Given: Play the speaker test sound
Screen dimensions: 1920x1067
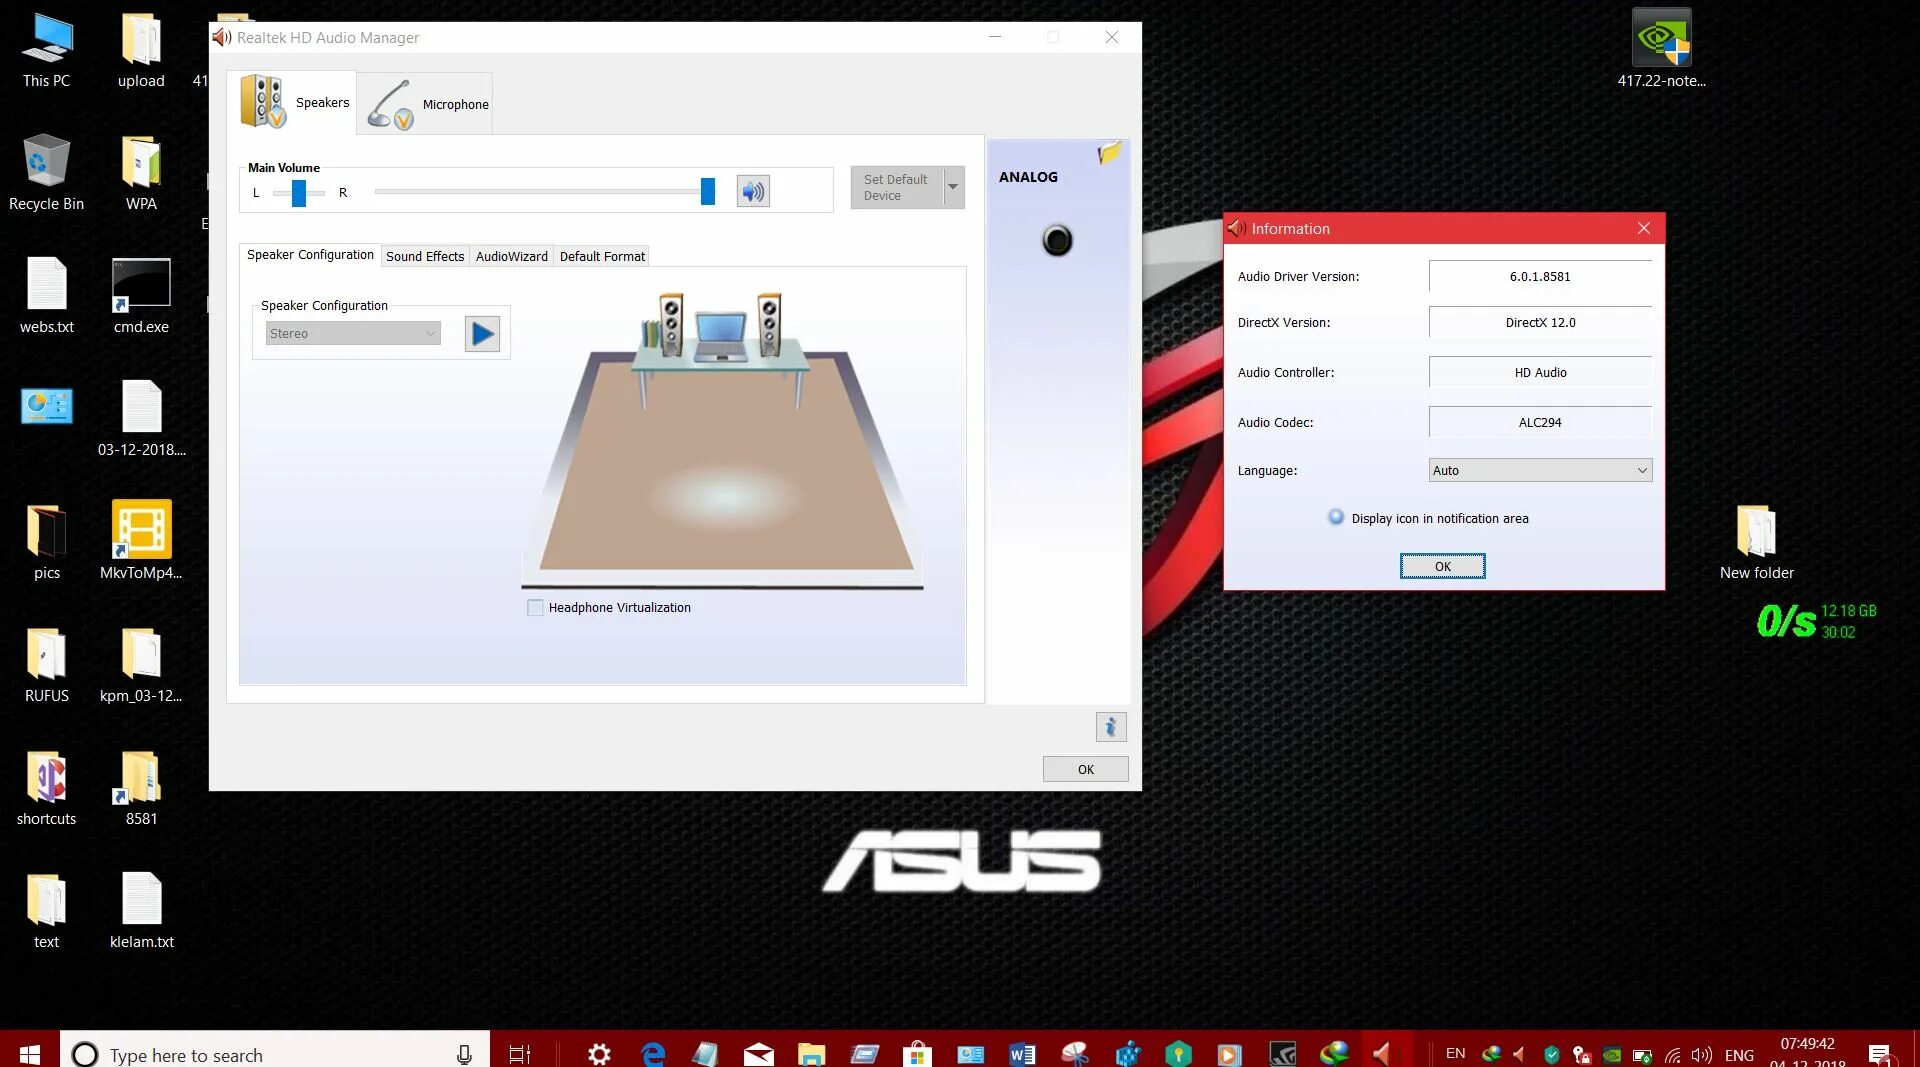Looking at the screenshot, I should (482, 334).
